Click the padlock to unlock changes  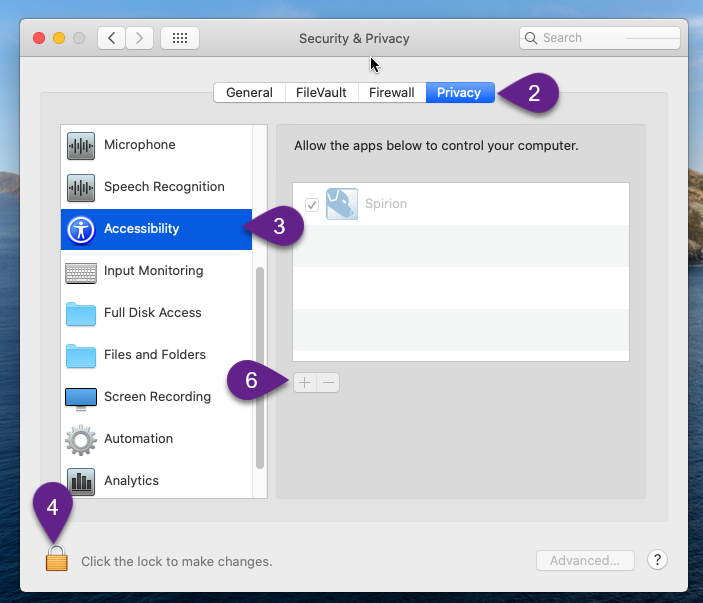point(56,558)
